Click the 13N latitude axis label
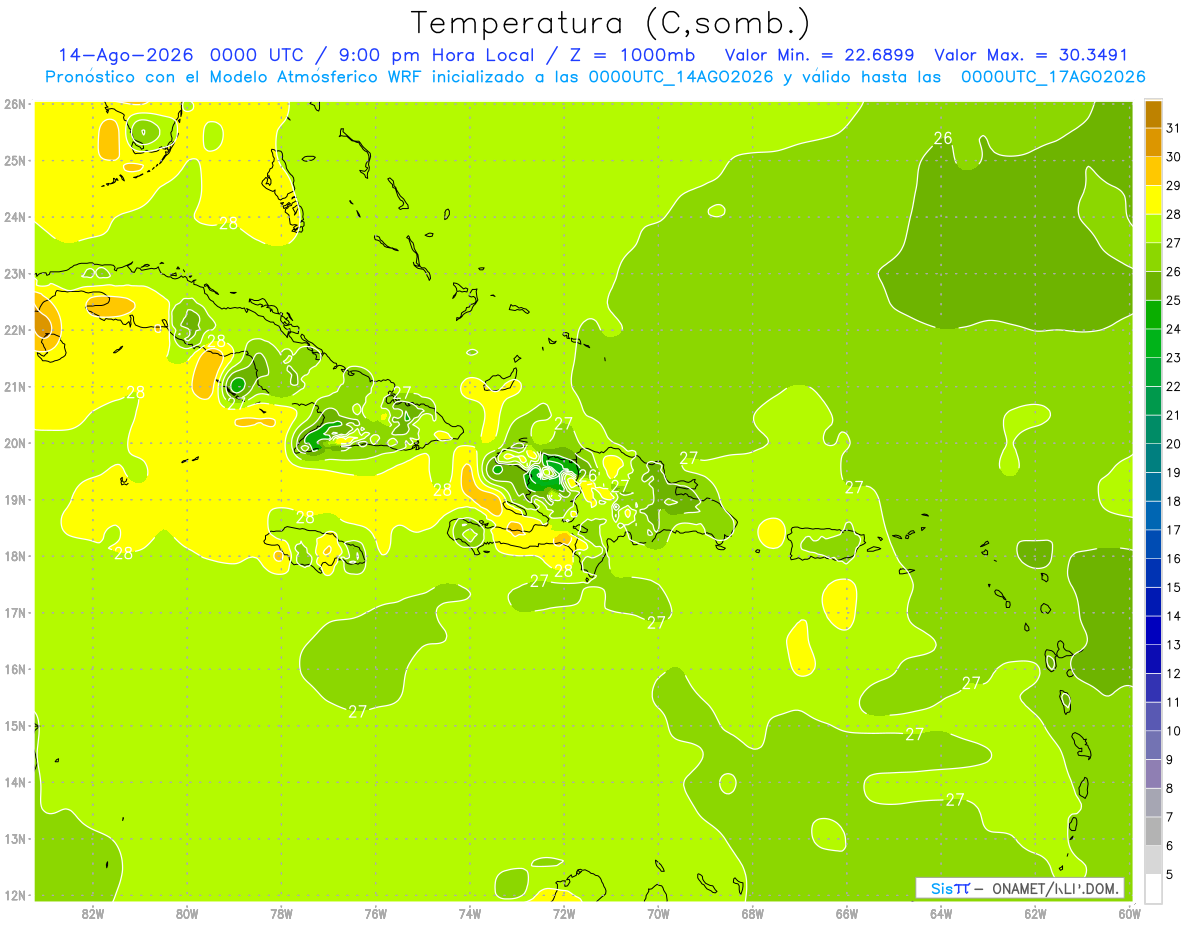This screenshot has height=927, width=1200. (x=15, y=838)
